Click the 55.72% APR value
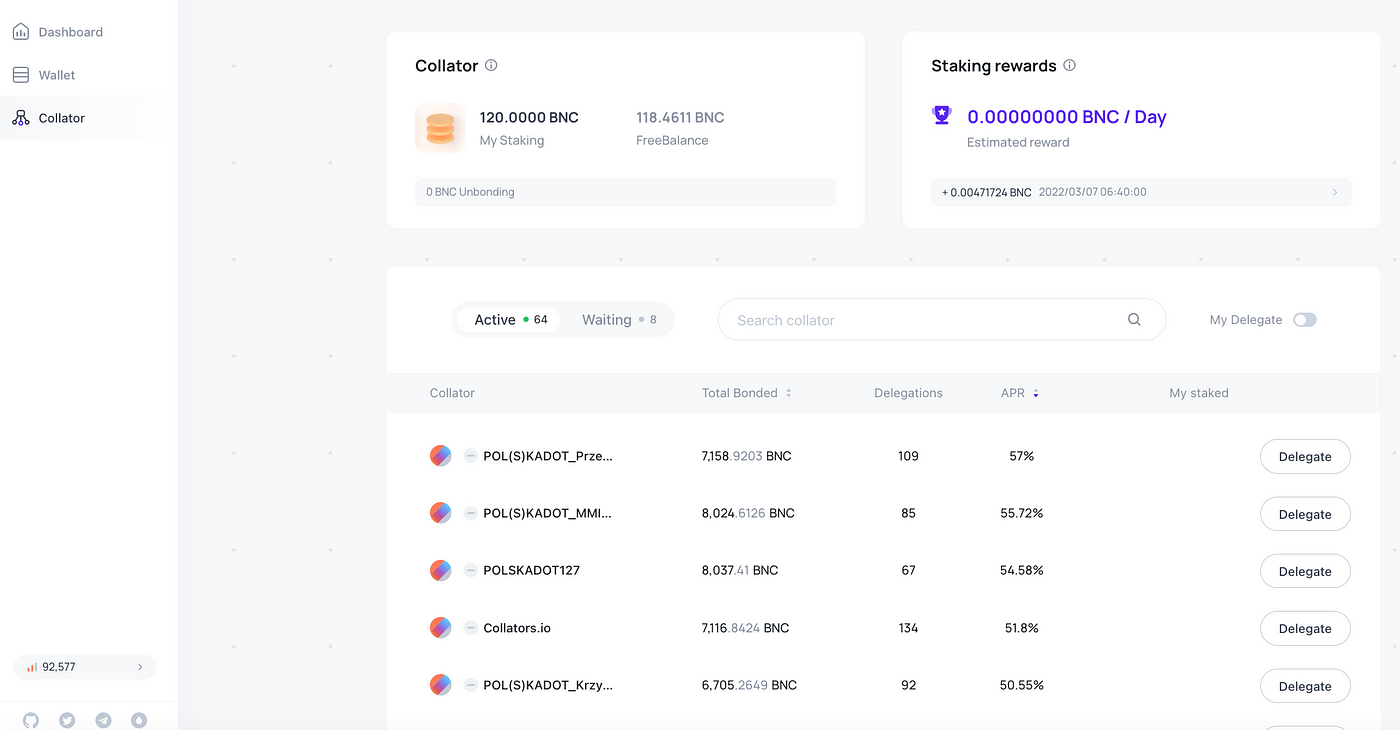This screenshot has height=730, width=1400. click(1021, 513)
